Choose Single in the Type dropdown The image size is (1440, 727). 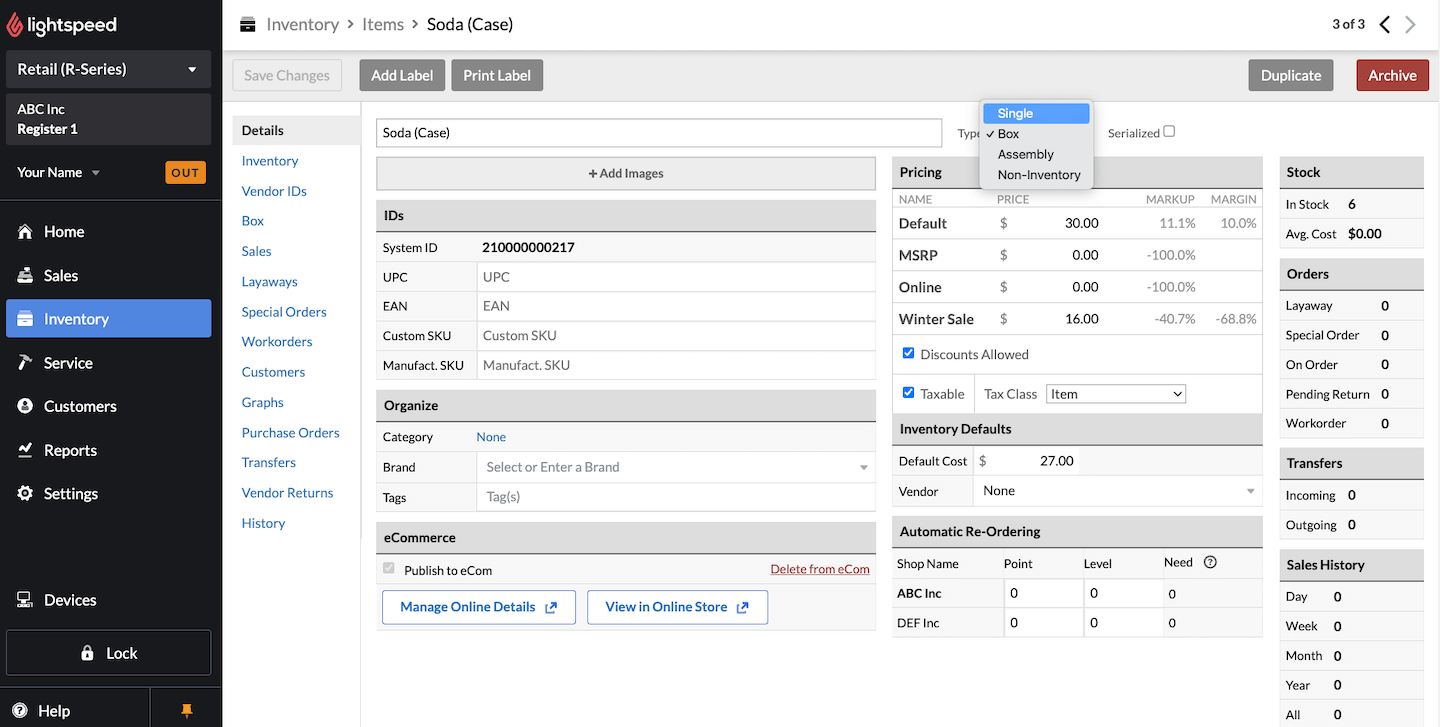[x=1036, y=113]
